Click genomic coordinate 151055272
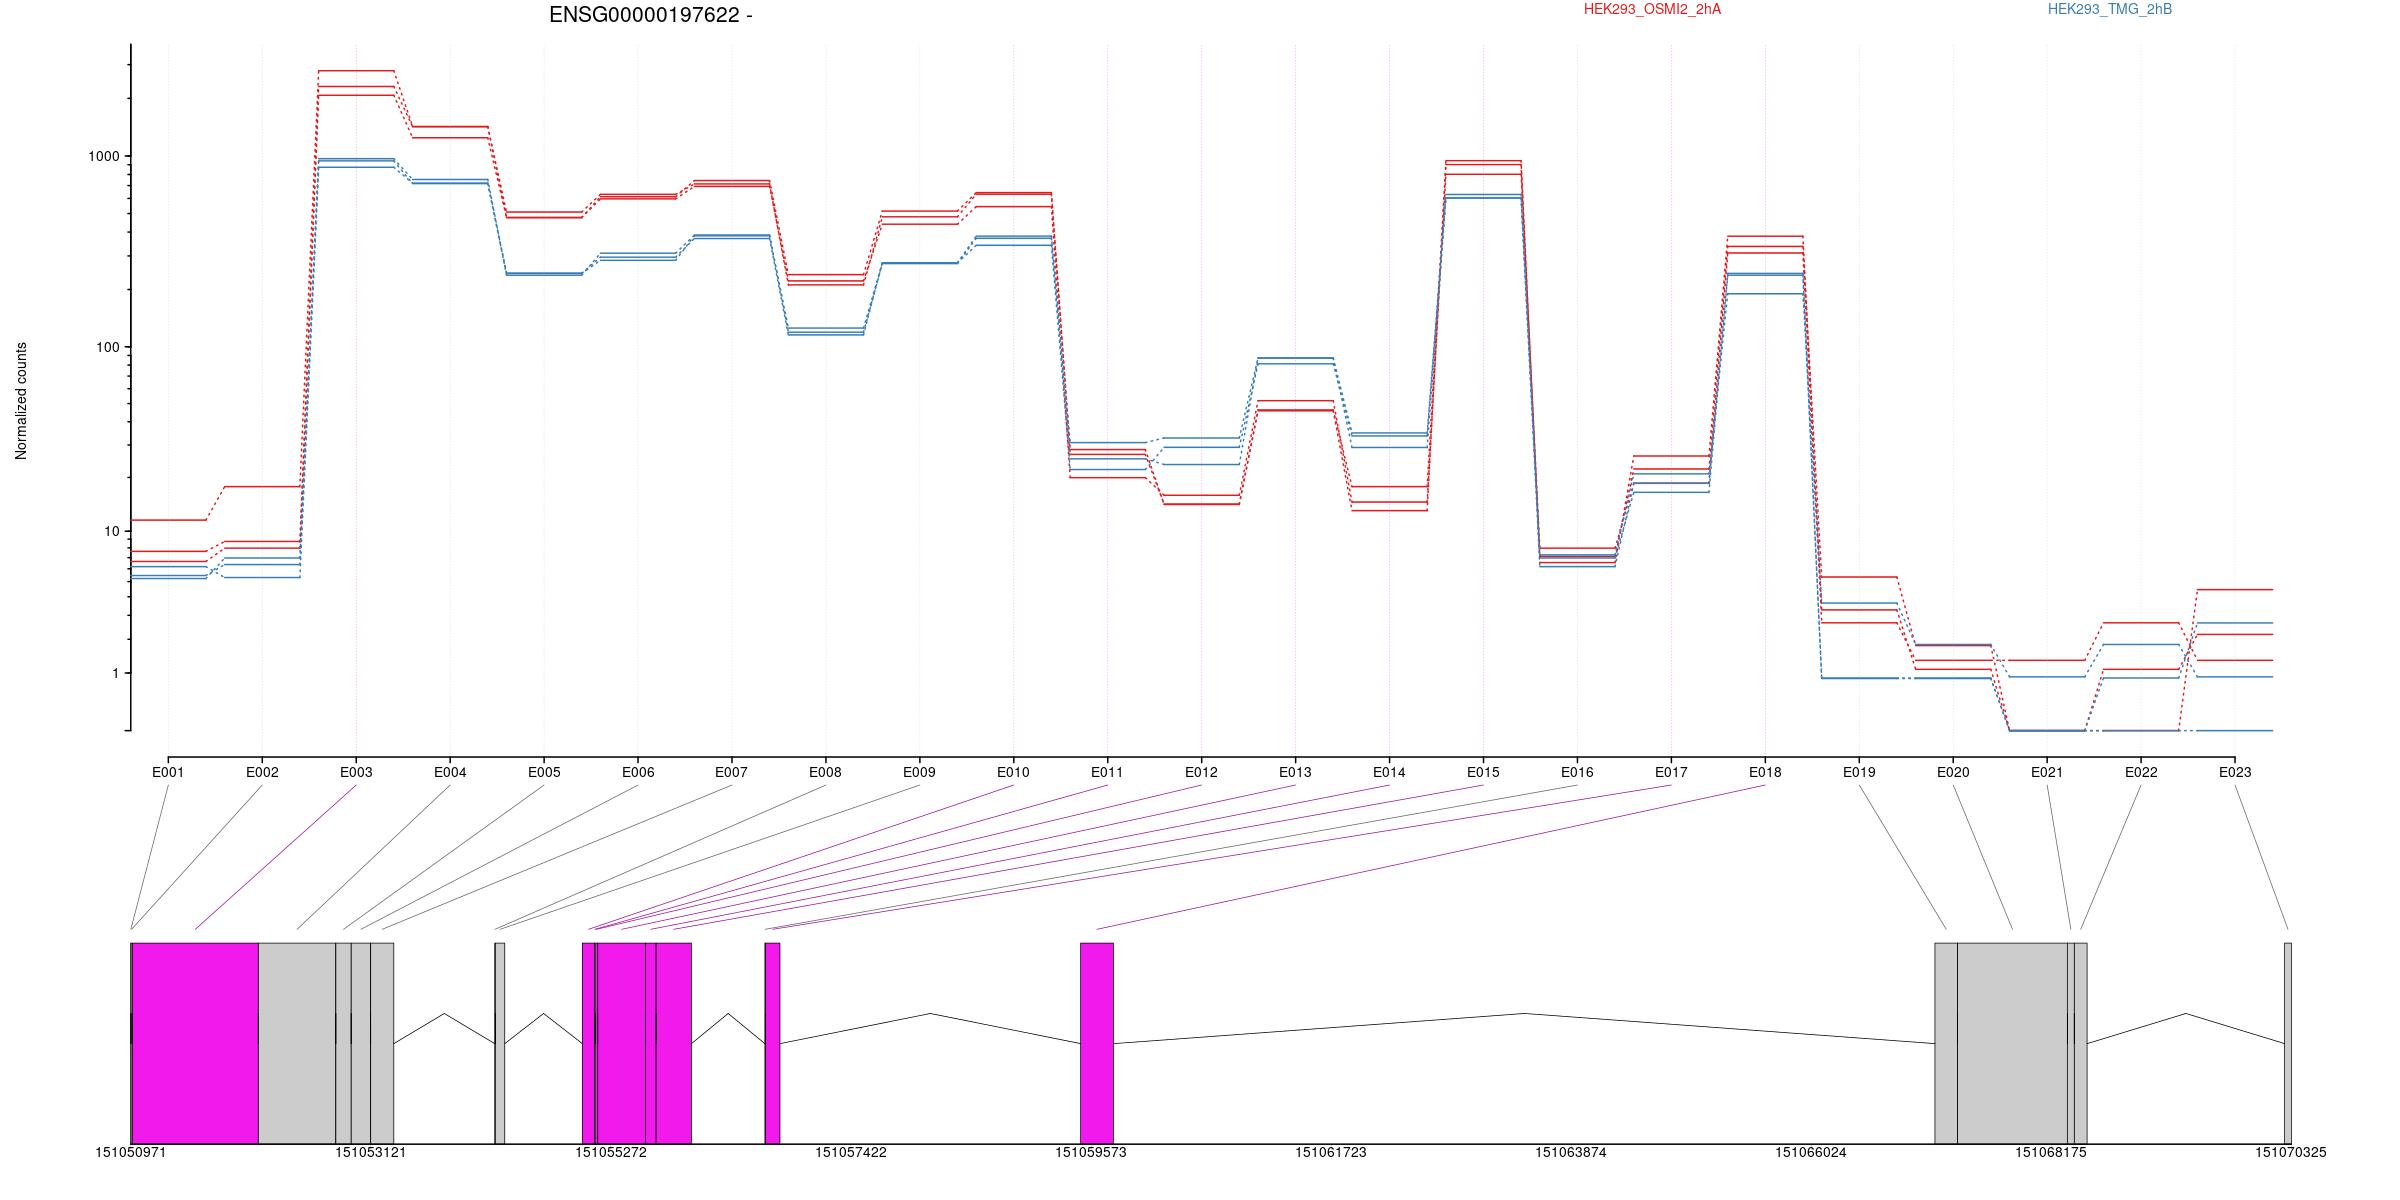The width and height of the screenshot is (2400, 1200). tap(611, 1152)
